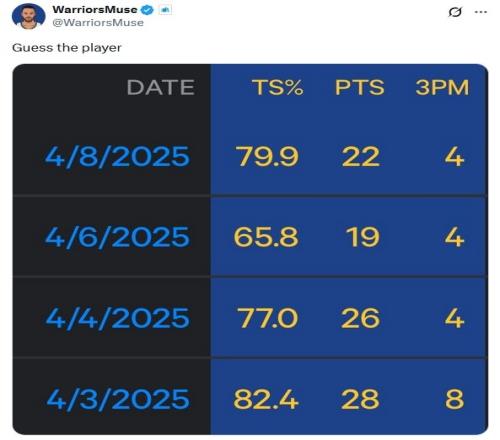
Task: Click the 79.9 true shooting value
Action: tap(267, 157)
